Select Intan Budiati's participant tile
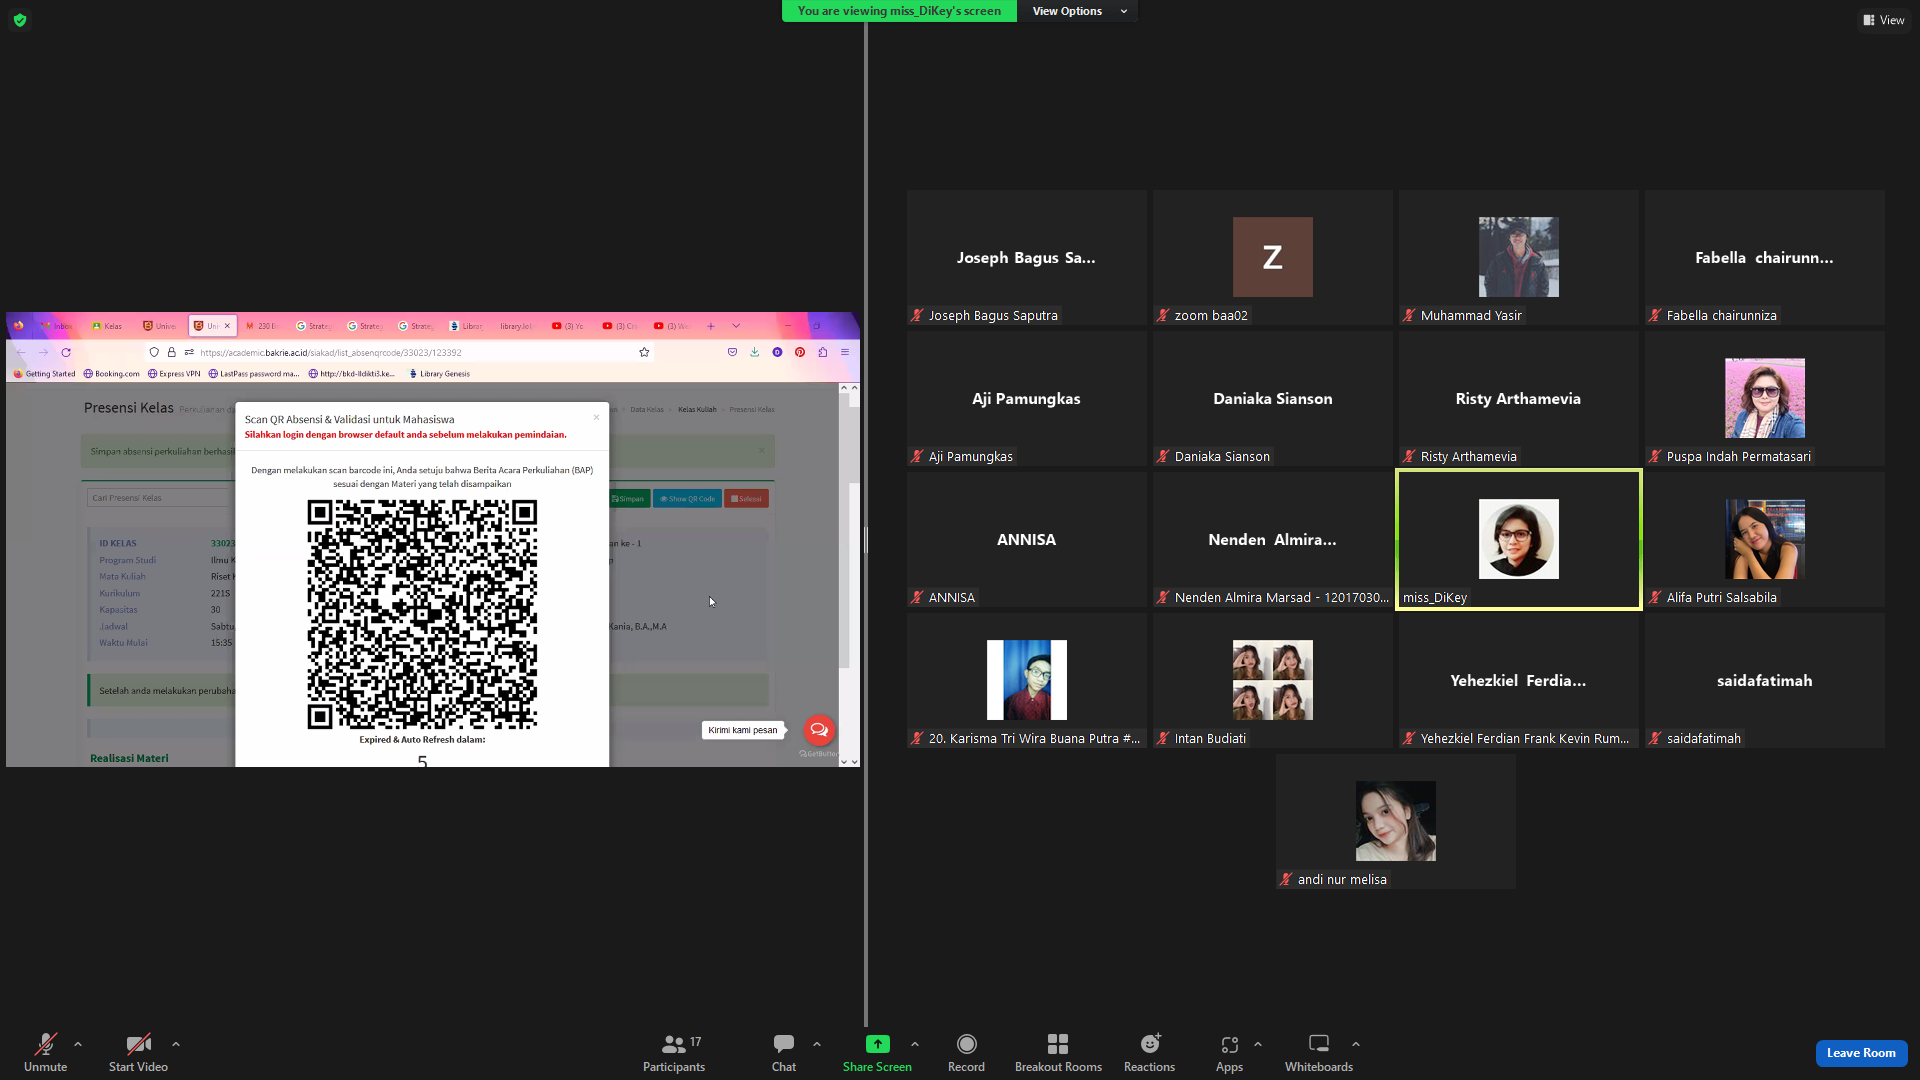 point(1272,681)
